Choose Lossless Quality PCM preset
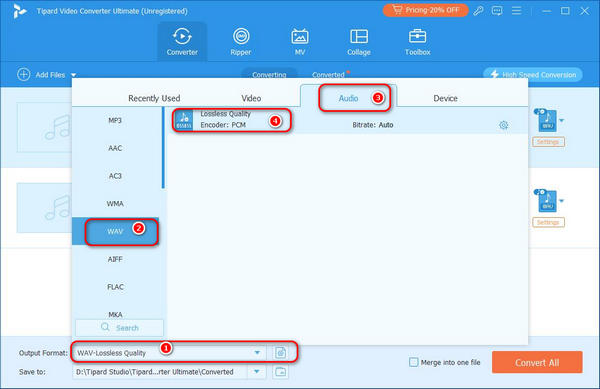Viewport: 600px width, 389px height. click(346, 120)
